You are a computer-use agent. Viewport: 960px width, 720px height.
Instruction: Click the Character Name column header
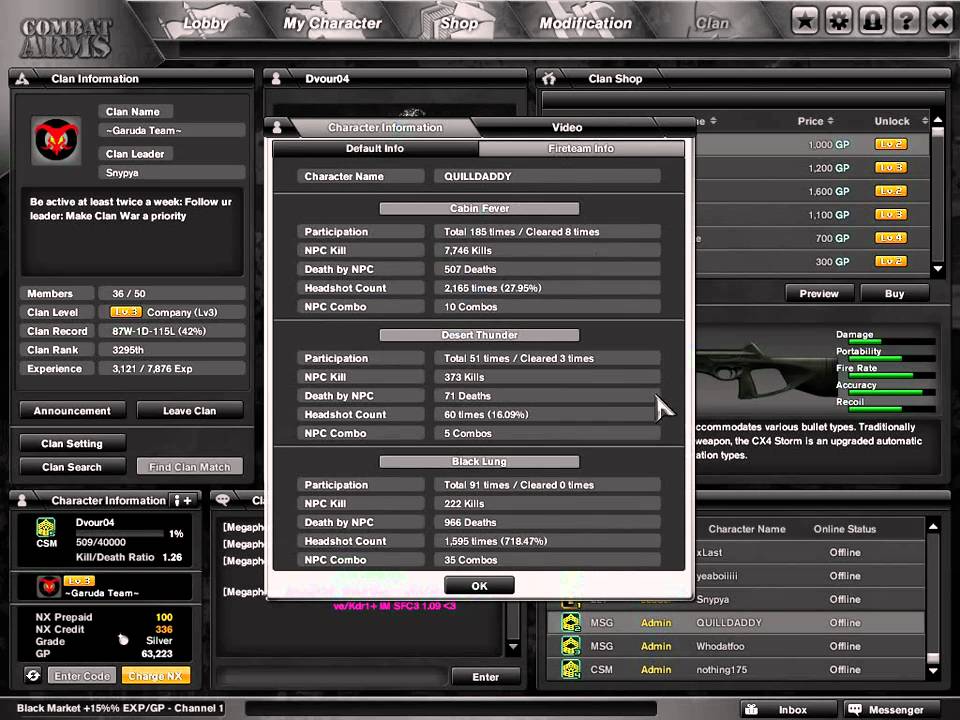(746, 529)
